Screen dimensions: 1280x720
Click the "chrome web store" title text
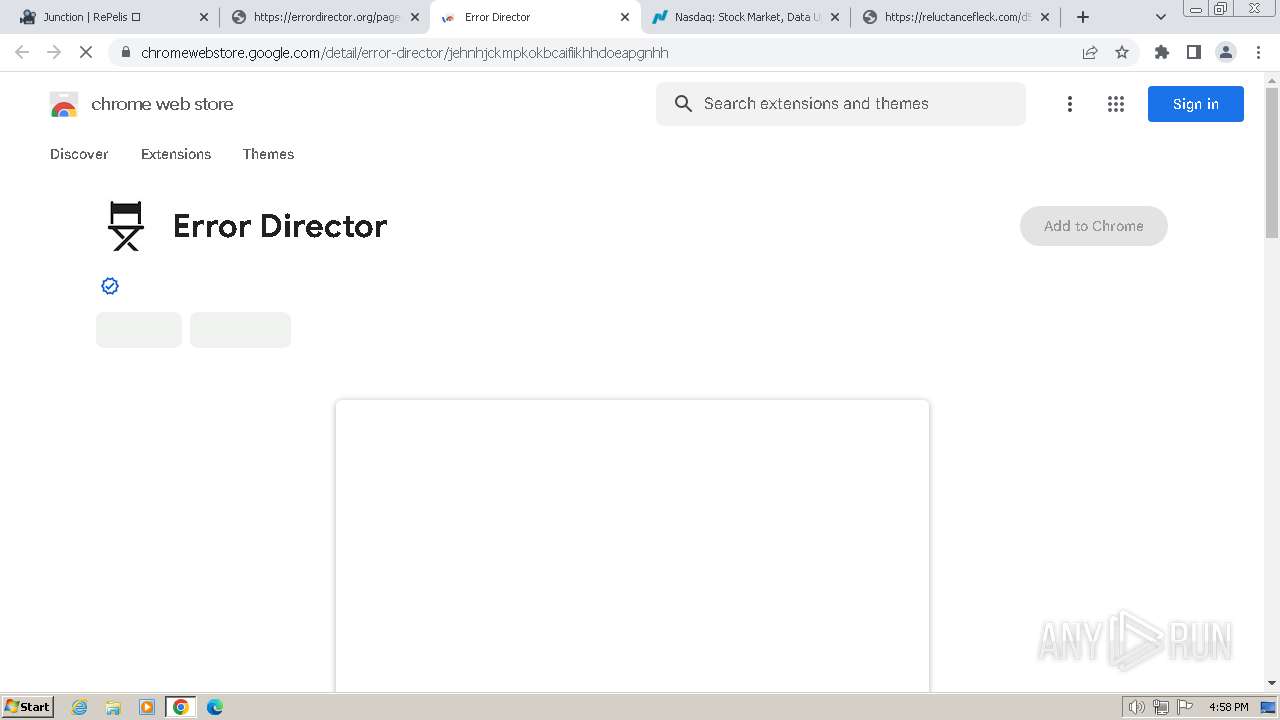pyautogui.click(x=162, y=104)
